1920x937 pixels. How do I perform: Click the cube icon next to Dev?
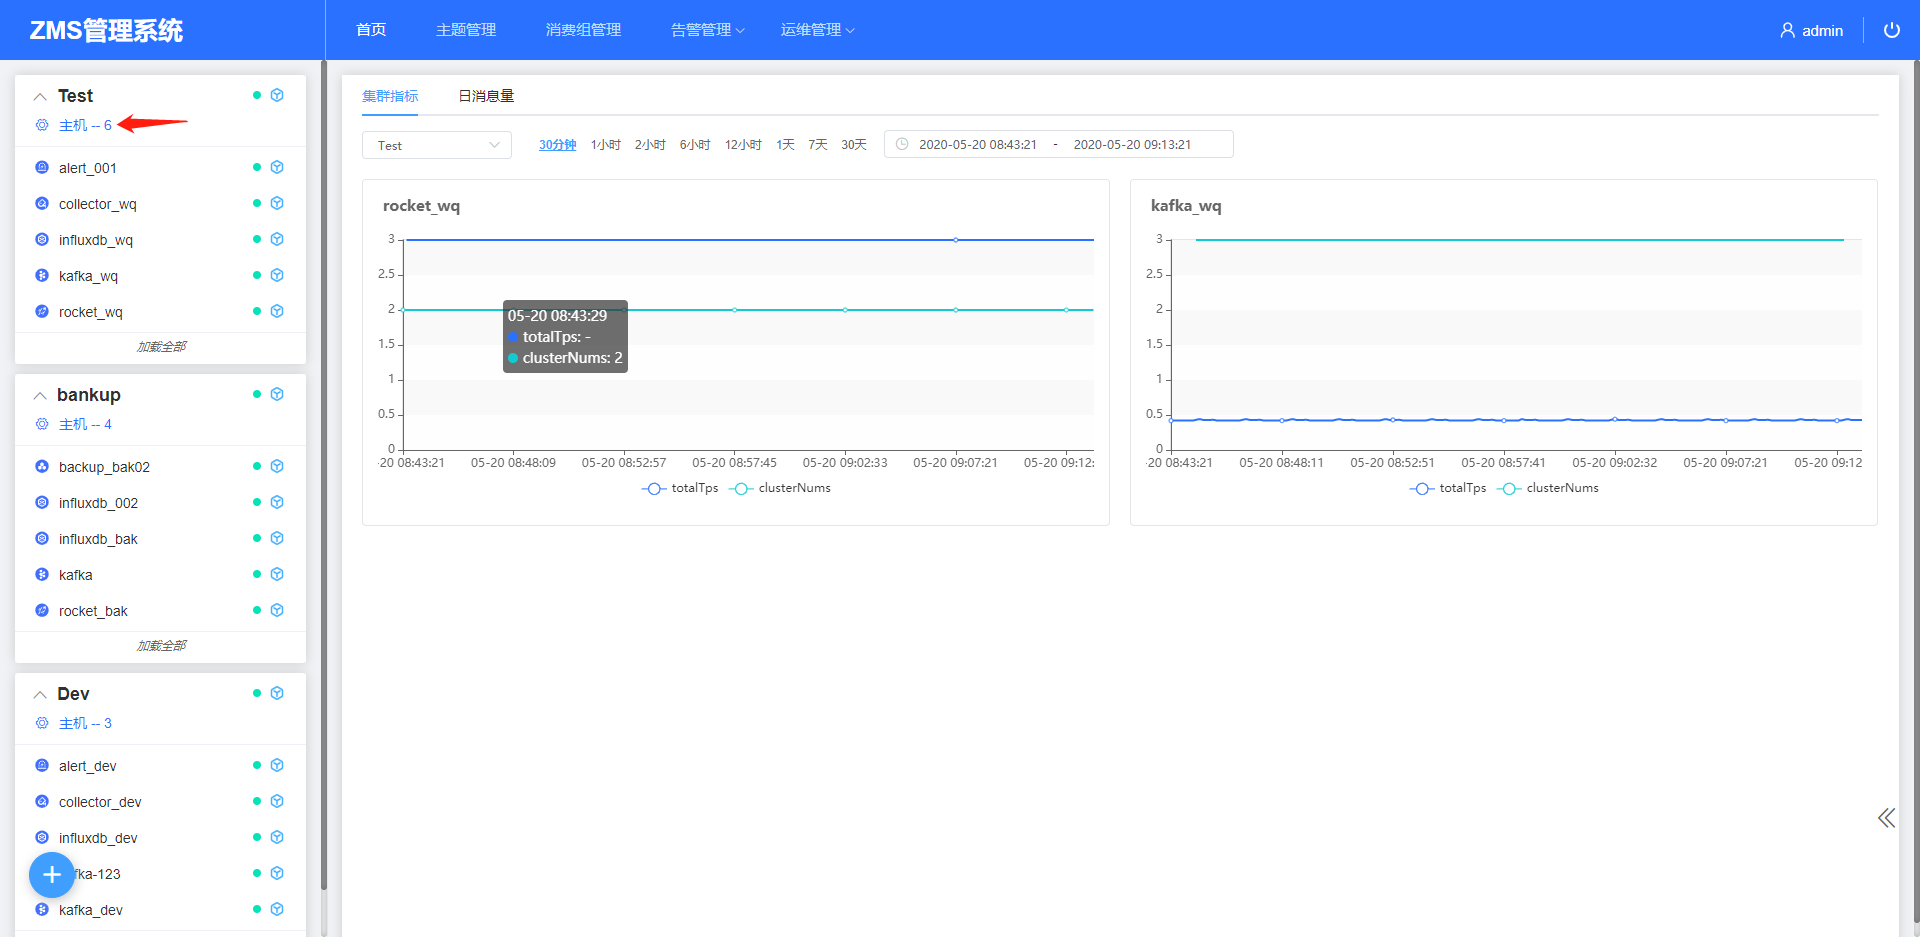pyautogui.click(x=278, y=693)
